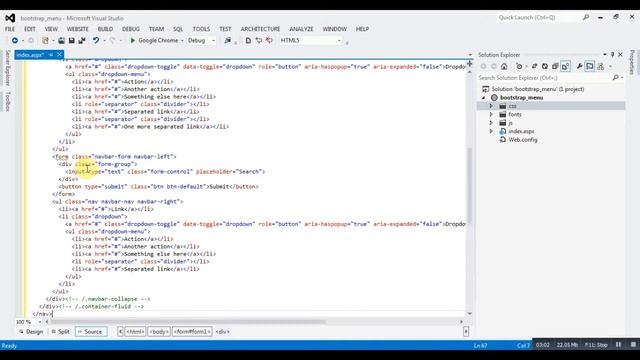This screenshot has width=640, height=360.
Task: Switch to Source view
Action: (x=91, y=332)
